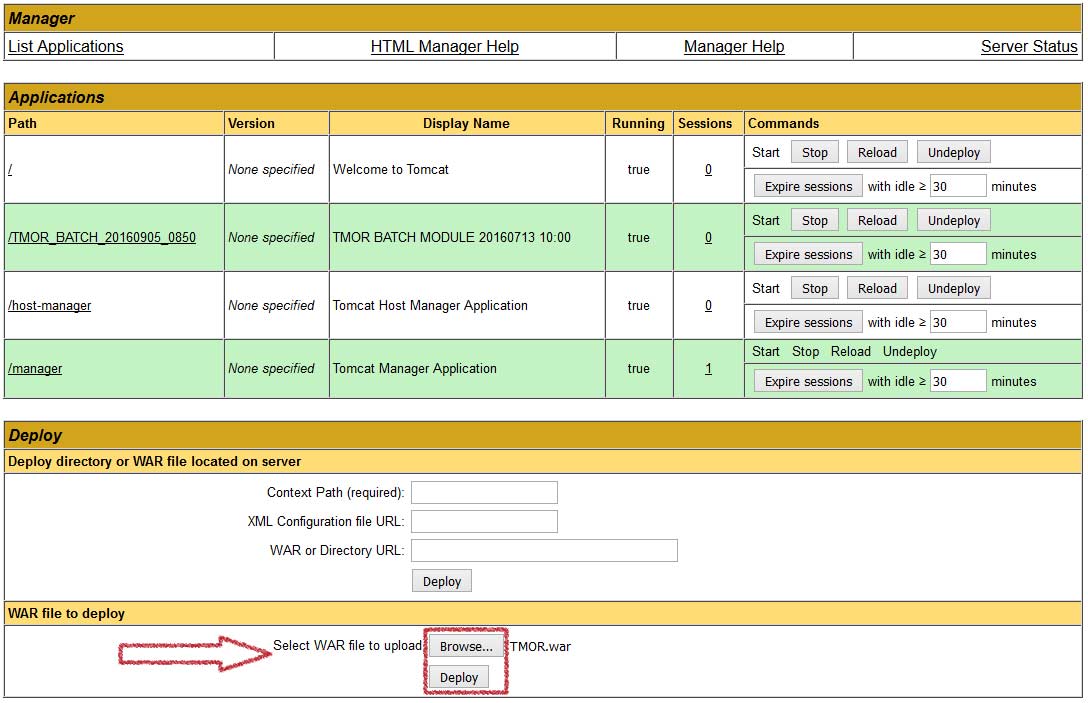View the Server Status page

[1029, 46]
